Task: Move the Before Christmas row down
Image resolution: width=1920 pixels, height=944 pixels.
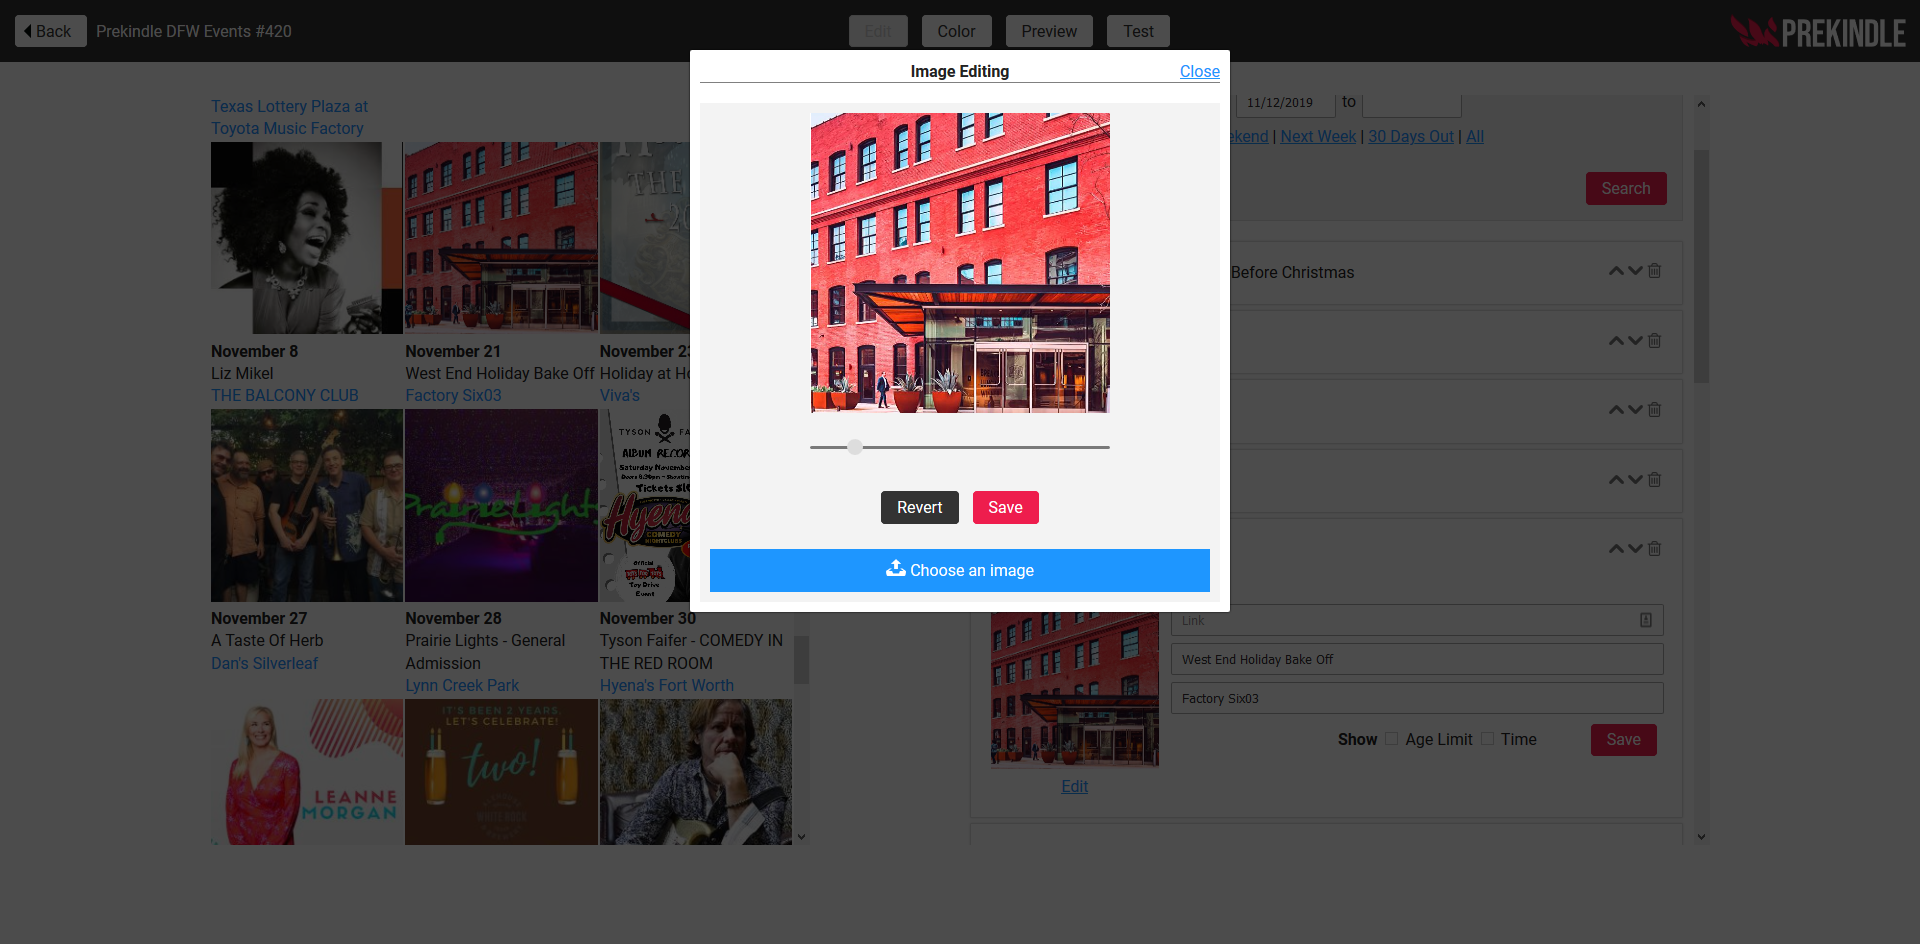Action: (x=1635, y=271)
